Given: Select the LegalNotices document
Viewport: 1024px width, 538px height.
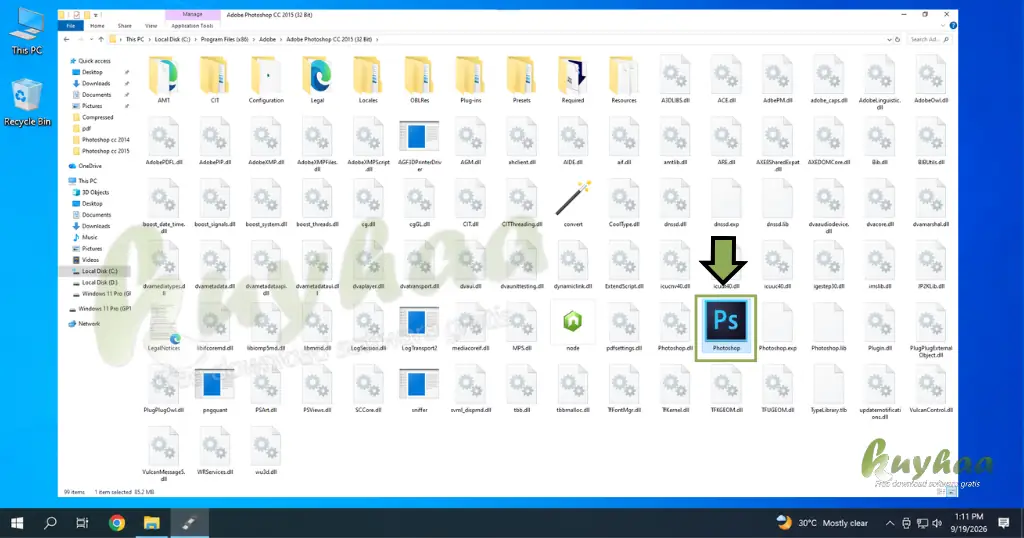Looking at the screenshot, I should 163,328.
